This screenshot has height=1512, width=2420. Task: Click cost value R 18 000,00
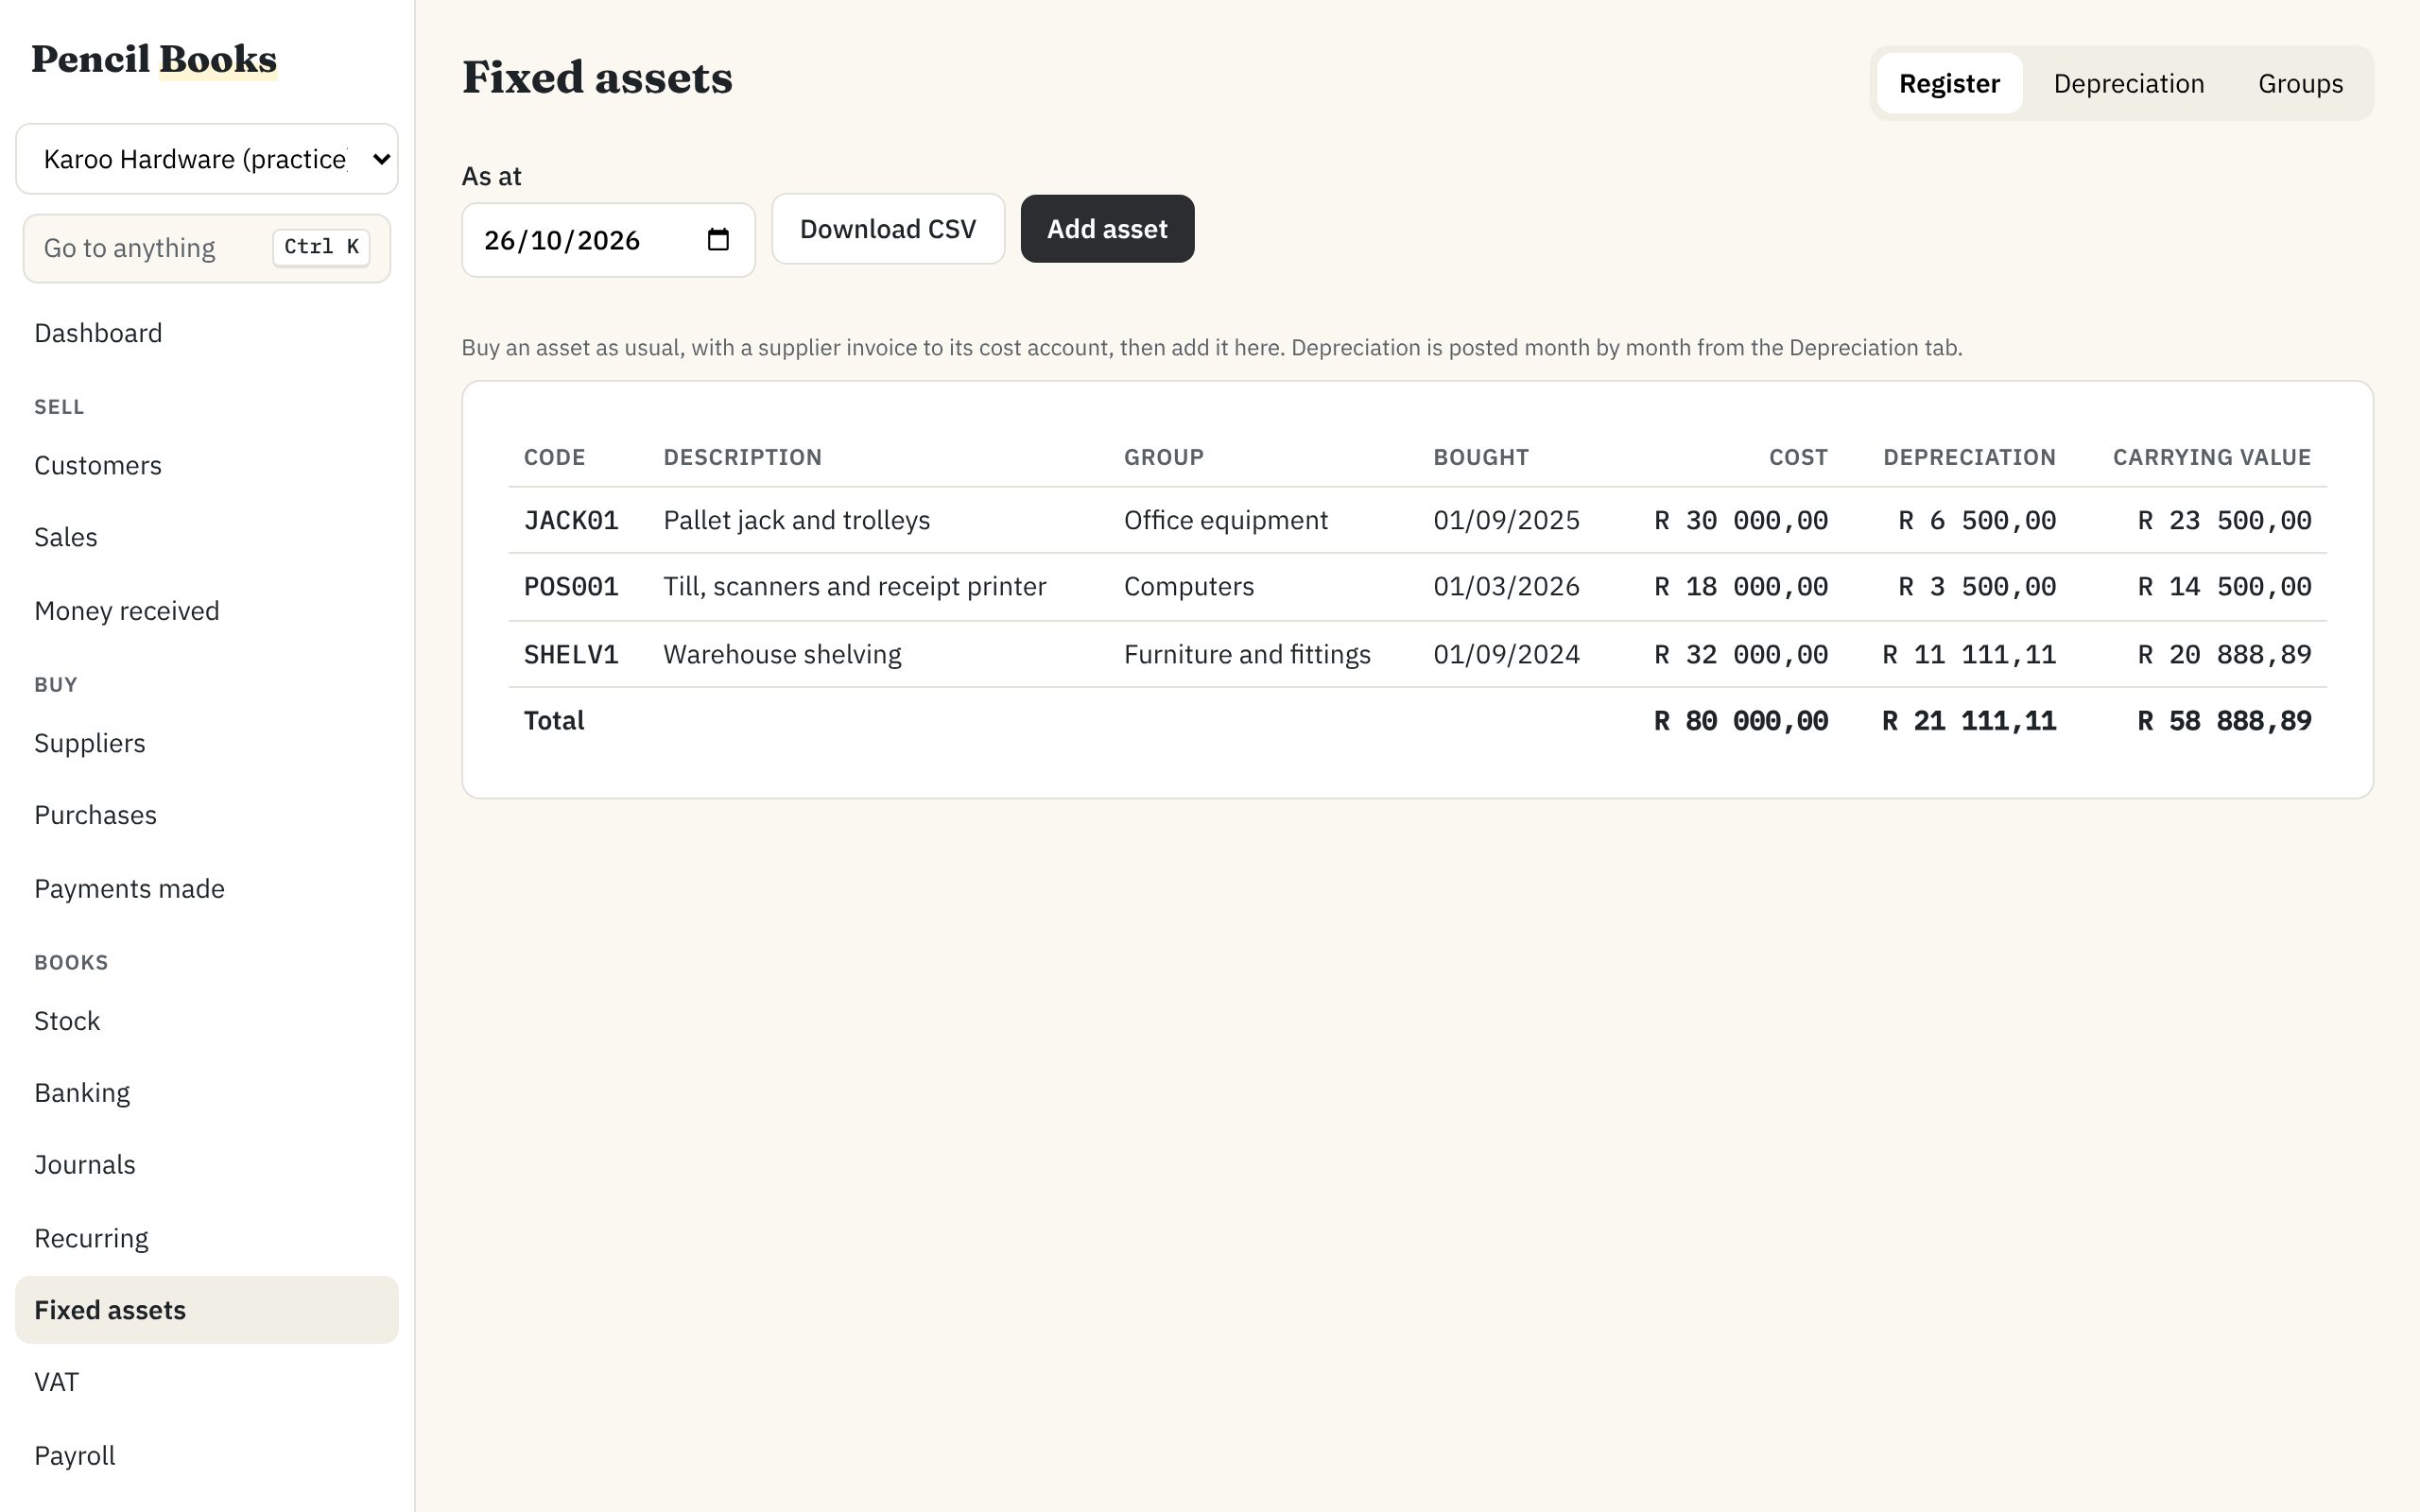pyautogui.click(x=1741, y=586)
